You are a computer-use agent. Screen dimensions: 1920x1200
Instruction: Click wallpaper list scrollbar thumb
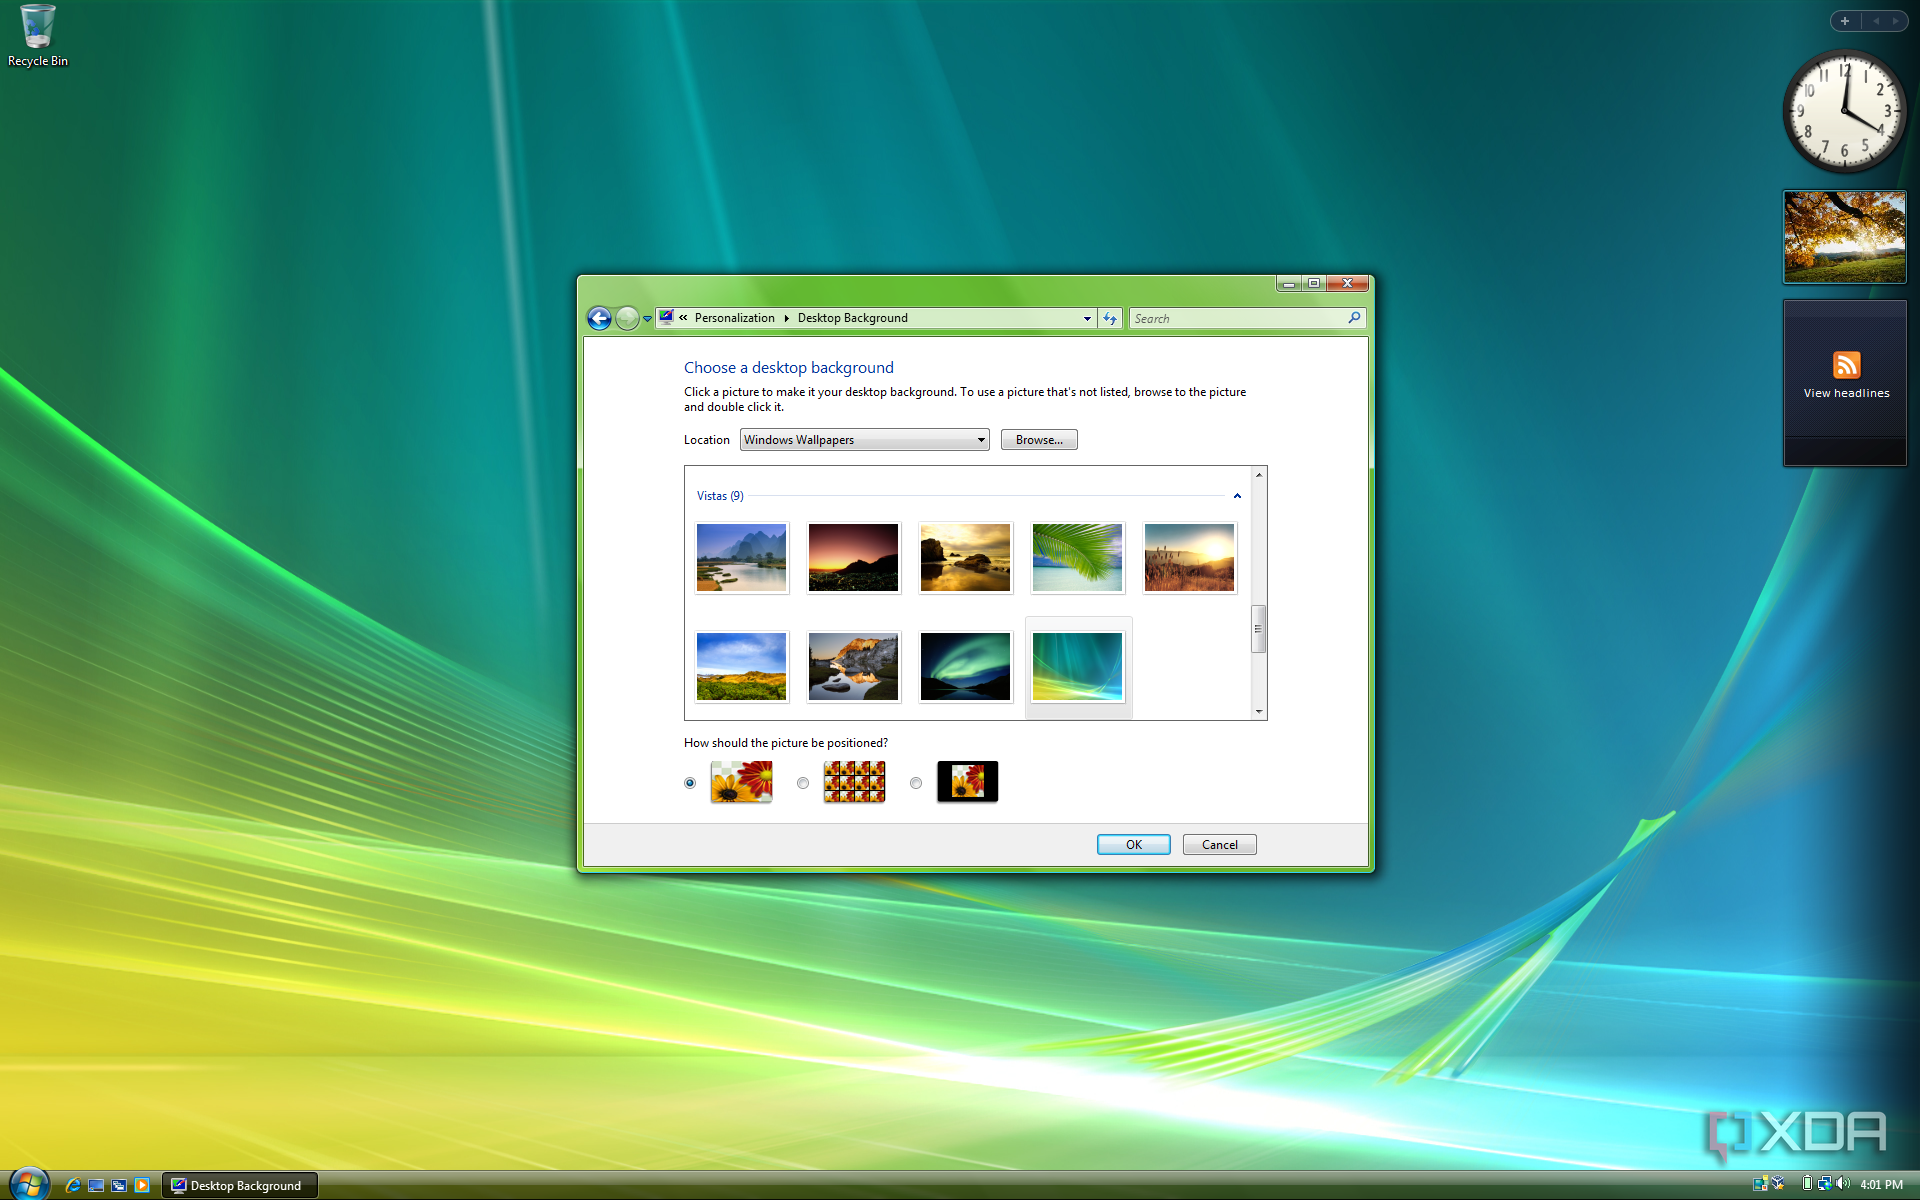coord(1259,629)
